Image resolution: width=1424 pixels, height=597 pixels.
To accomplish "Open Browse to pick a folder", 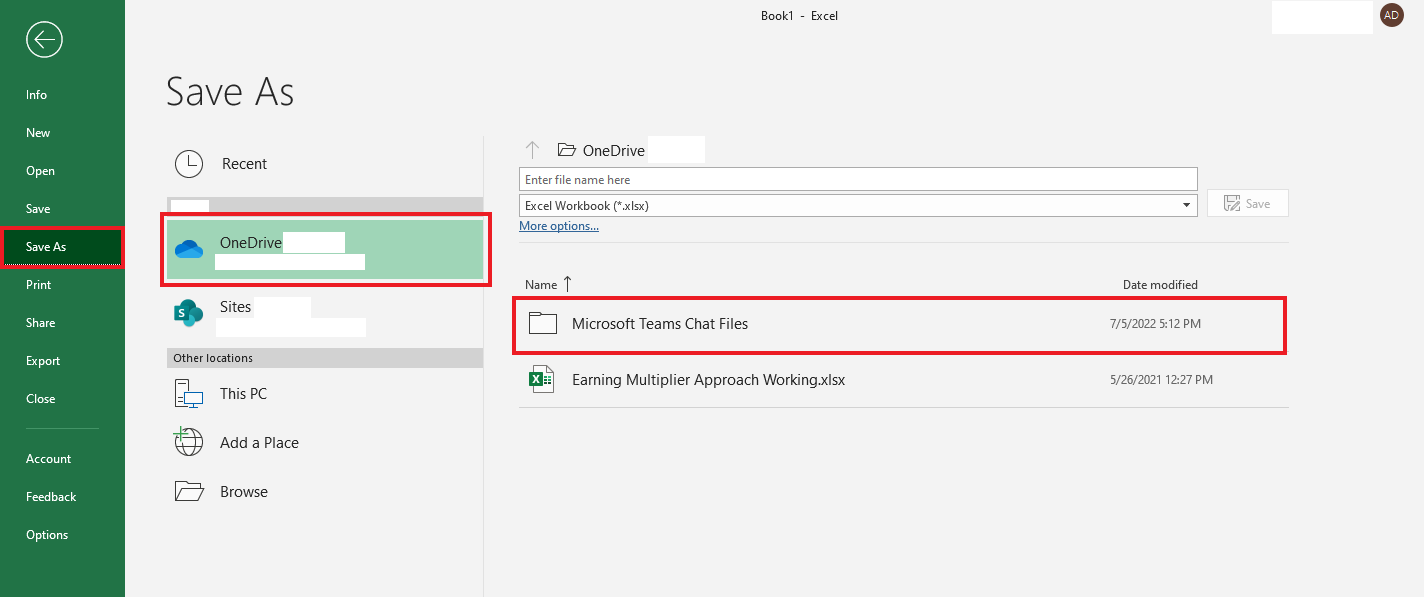I will (244, 491).
